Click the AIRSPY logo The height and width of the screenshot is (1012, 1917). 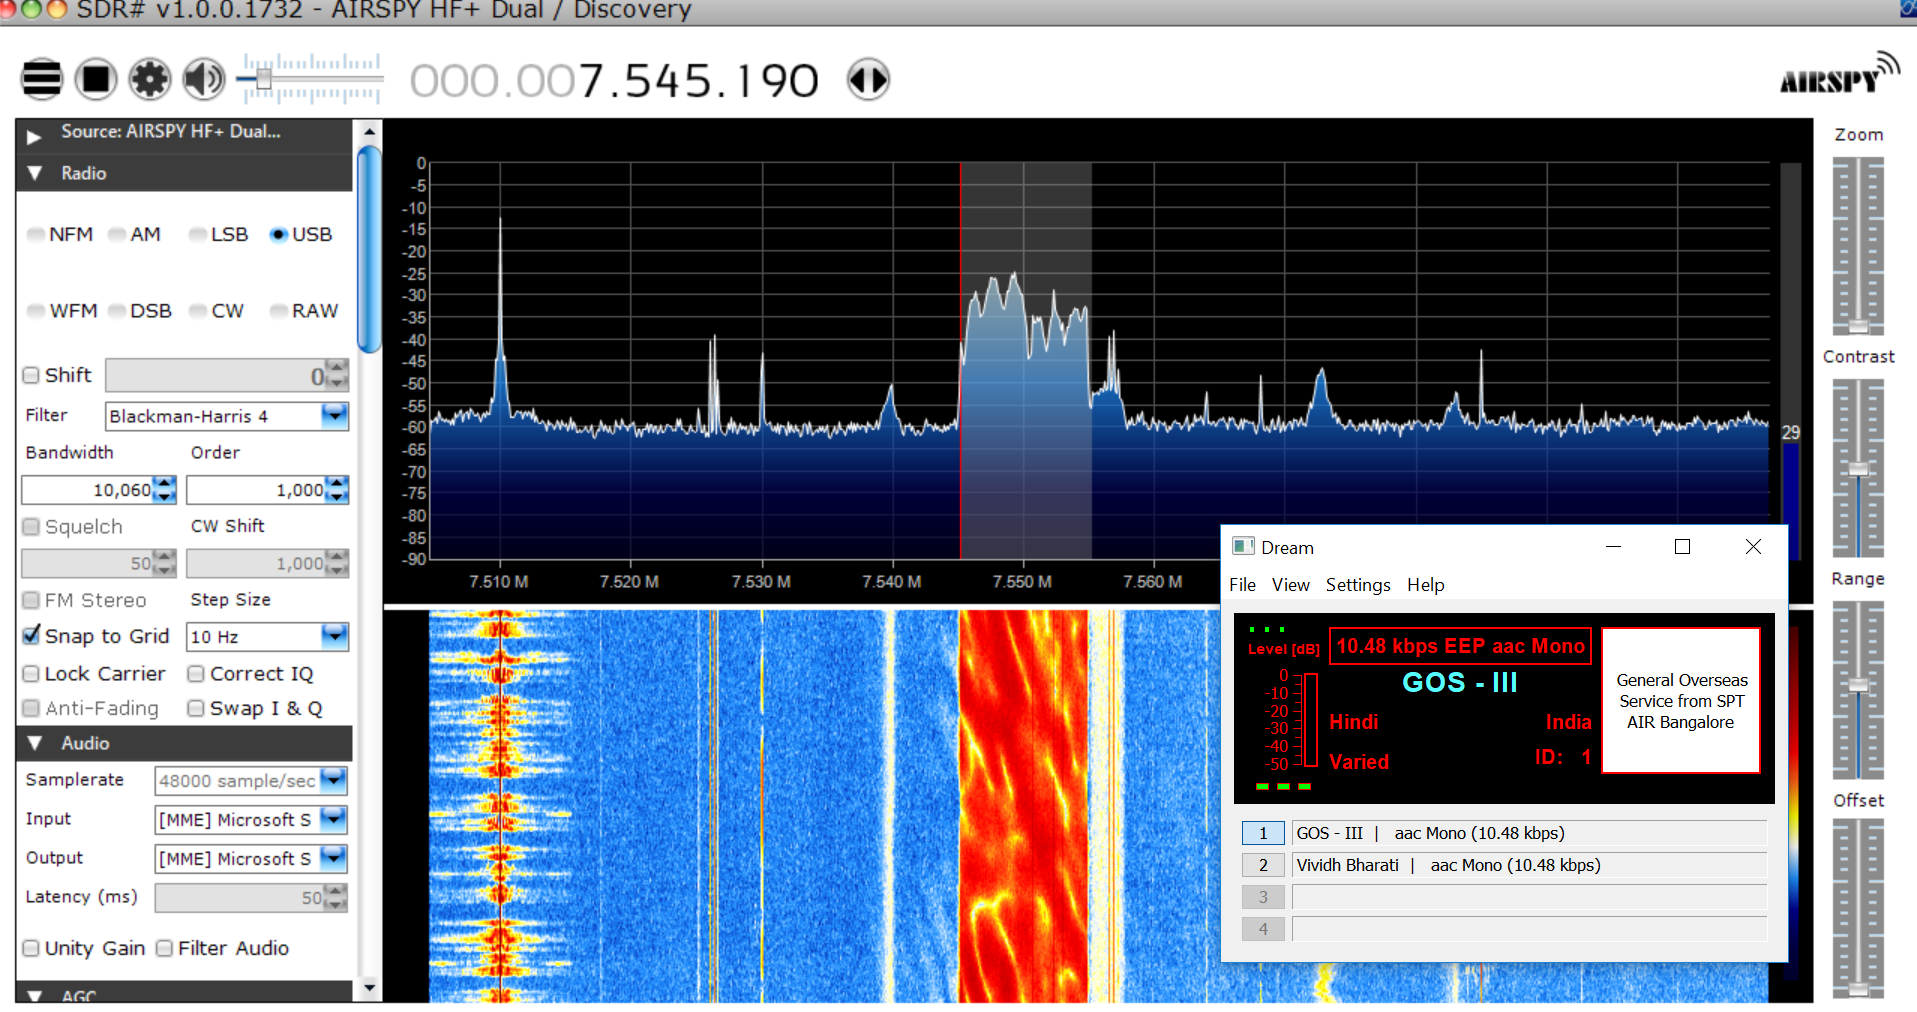point(1838,76)
